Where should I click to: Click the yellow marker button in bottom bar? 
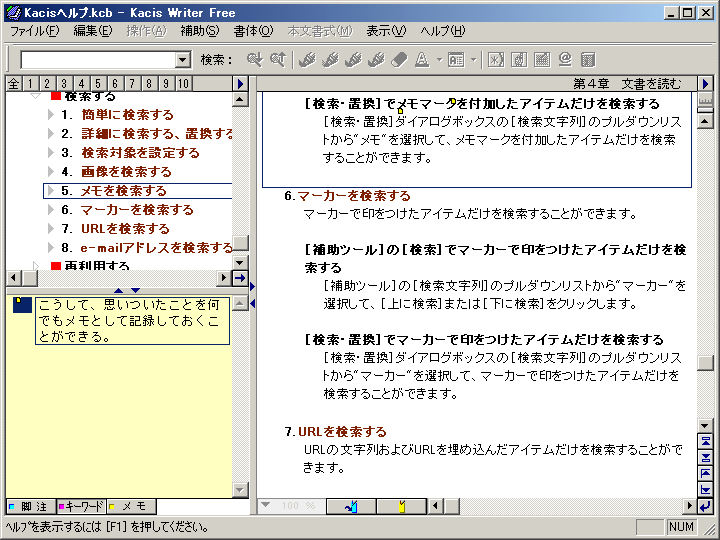[402, 506]
